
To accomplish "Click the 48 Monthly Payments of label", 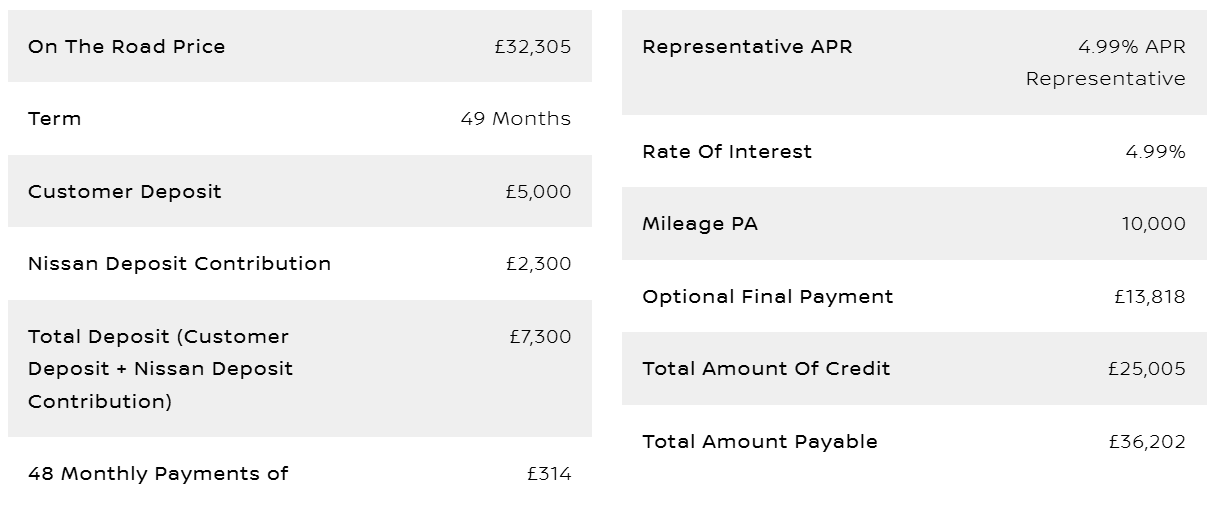I will 158,473.
